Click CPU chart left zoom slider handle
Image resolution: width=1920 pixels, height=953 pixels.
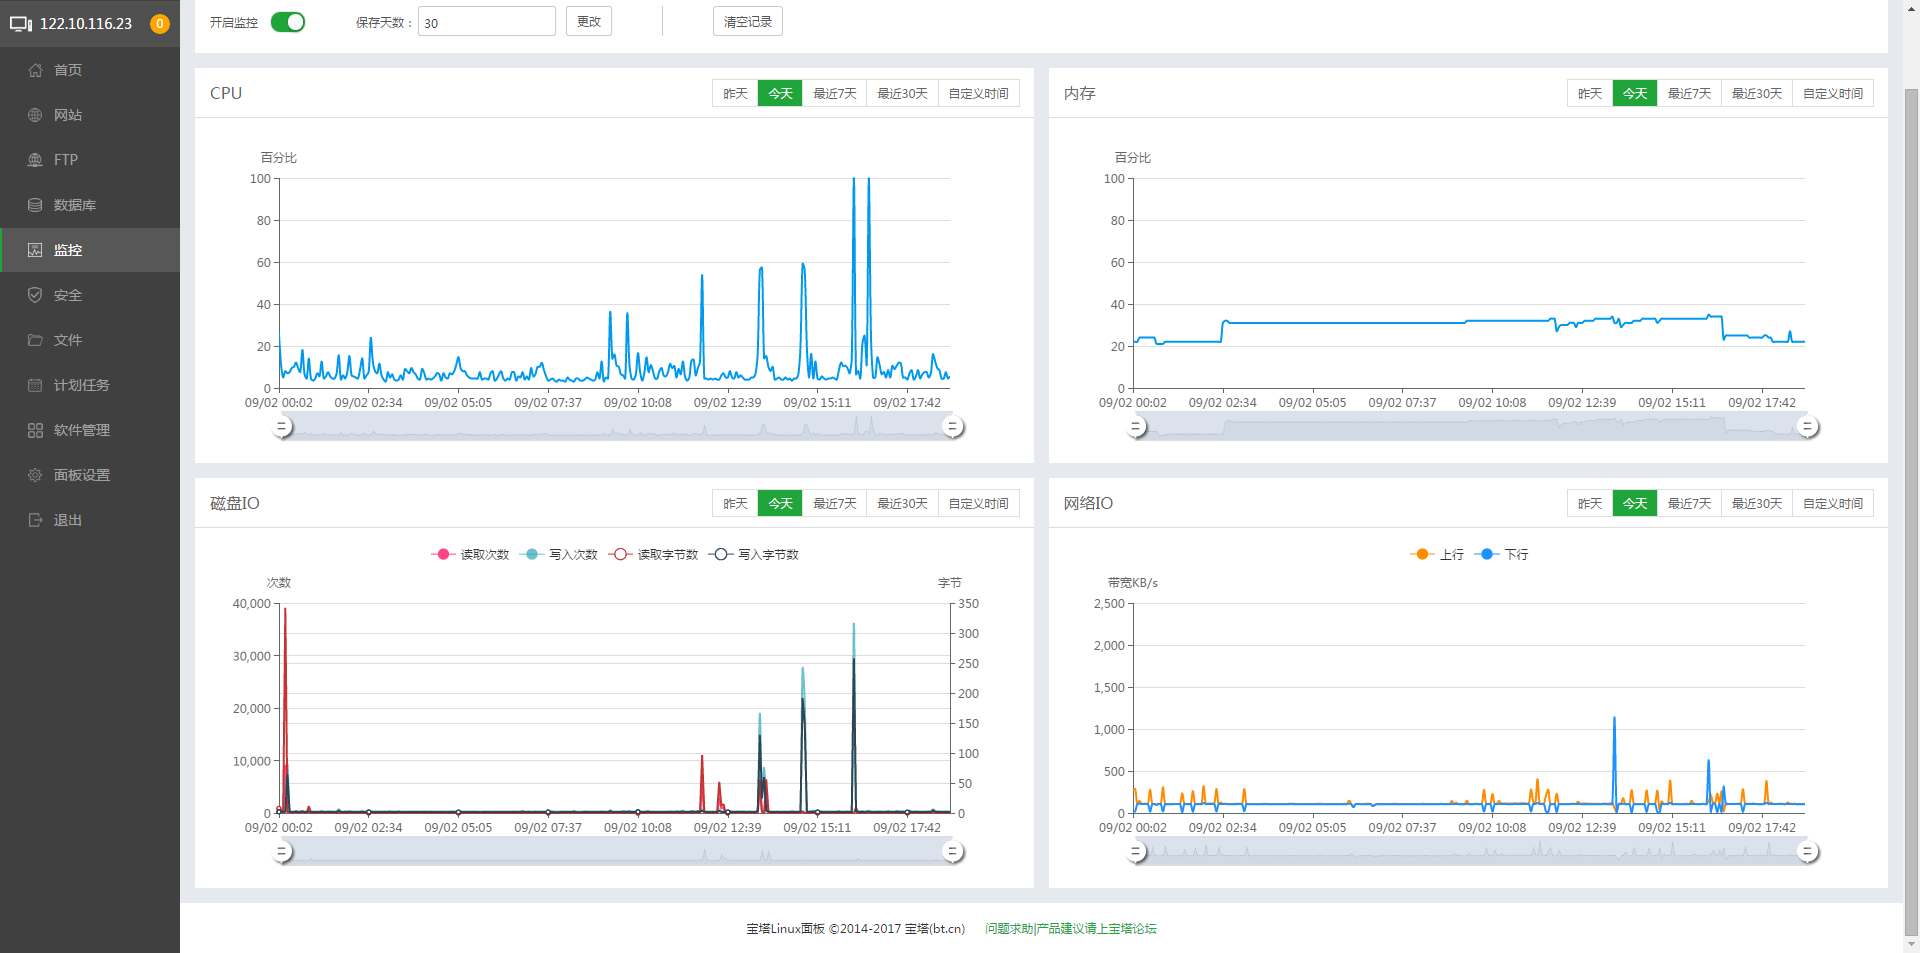point(282,427)
